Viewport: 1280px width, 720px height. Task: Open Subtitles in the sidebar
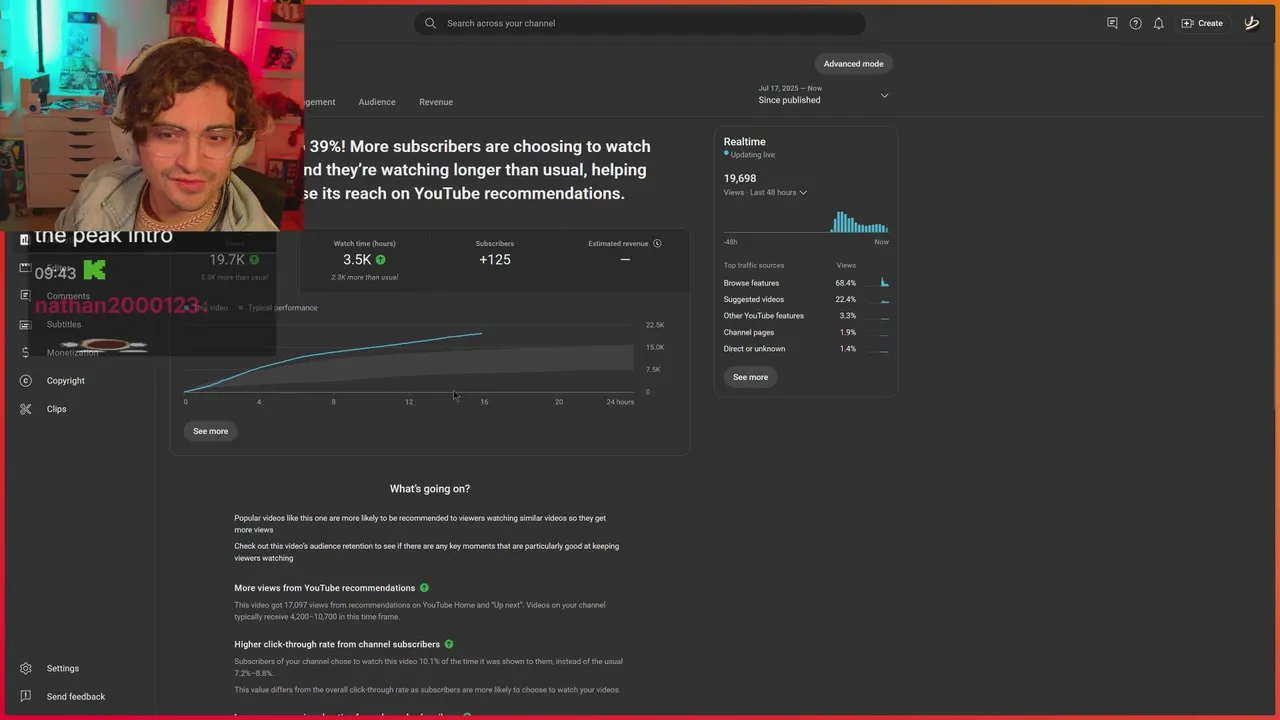64,324
